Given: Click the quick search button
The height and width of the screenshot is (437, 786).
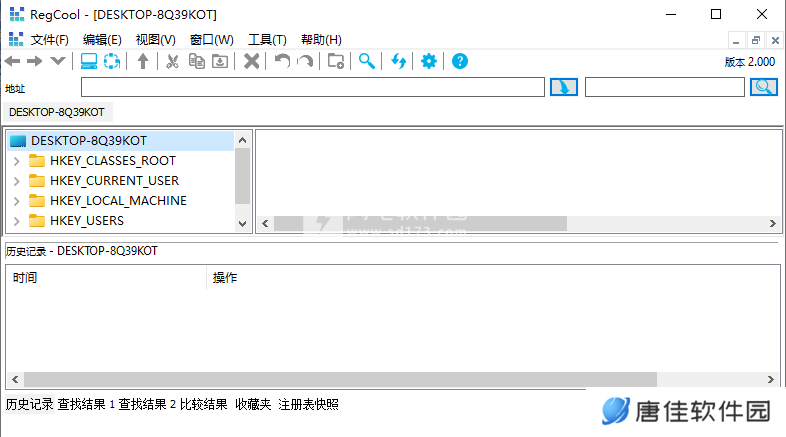Looking at the screenshot, I should click(763, 87).
